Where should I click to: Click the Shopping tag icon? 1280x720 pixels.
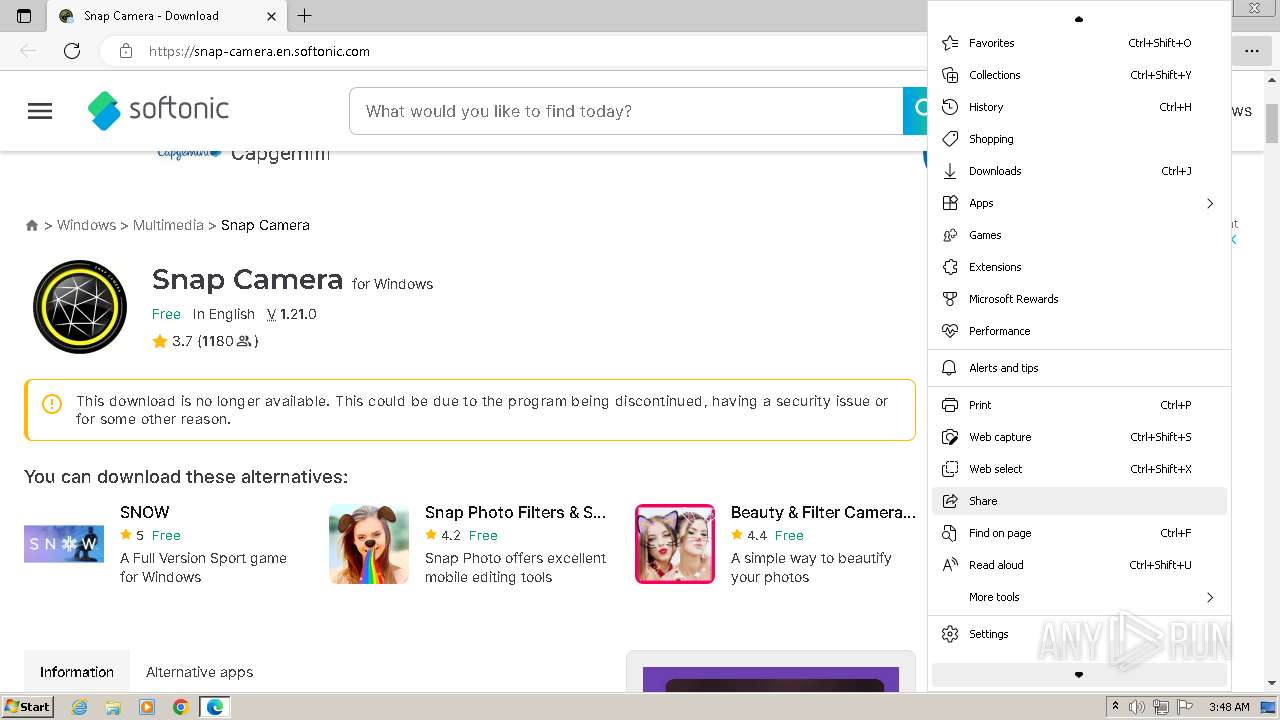tap(950, 139)
